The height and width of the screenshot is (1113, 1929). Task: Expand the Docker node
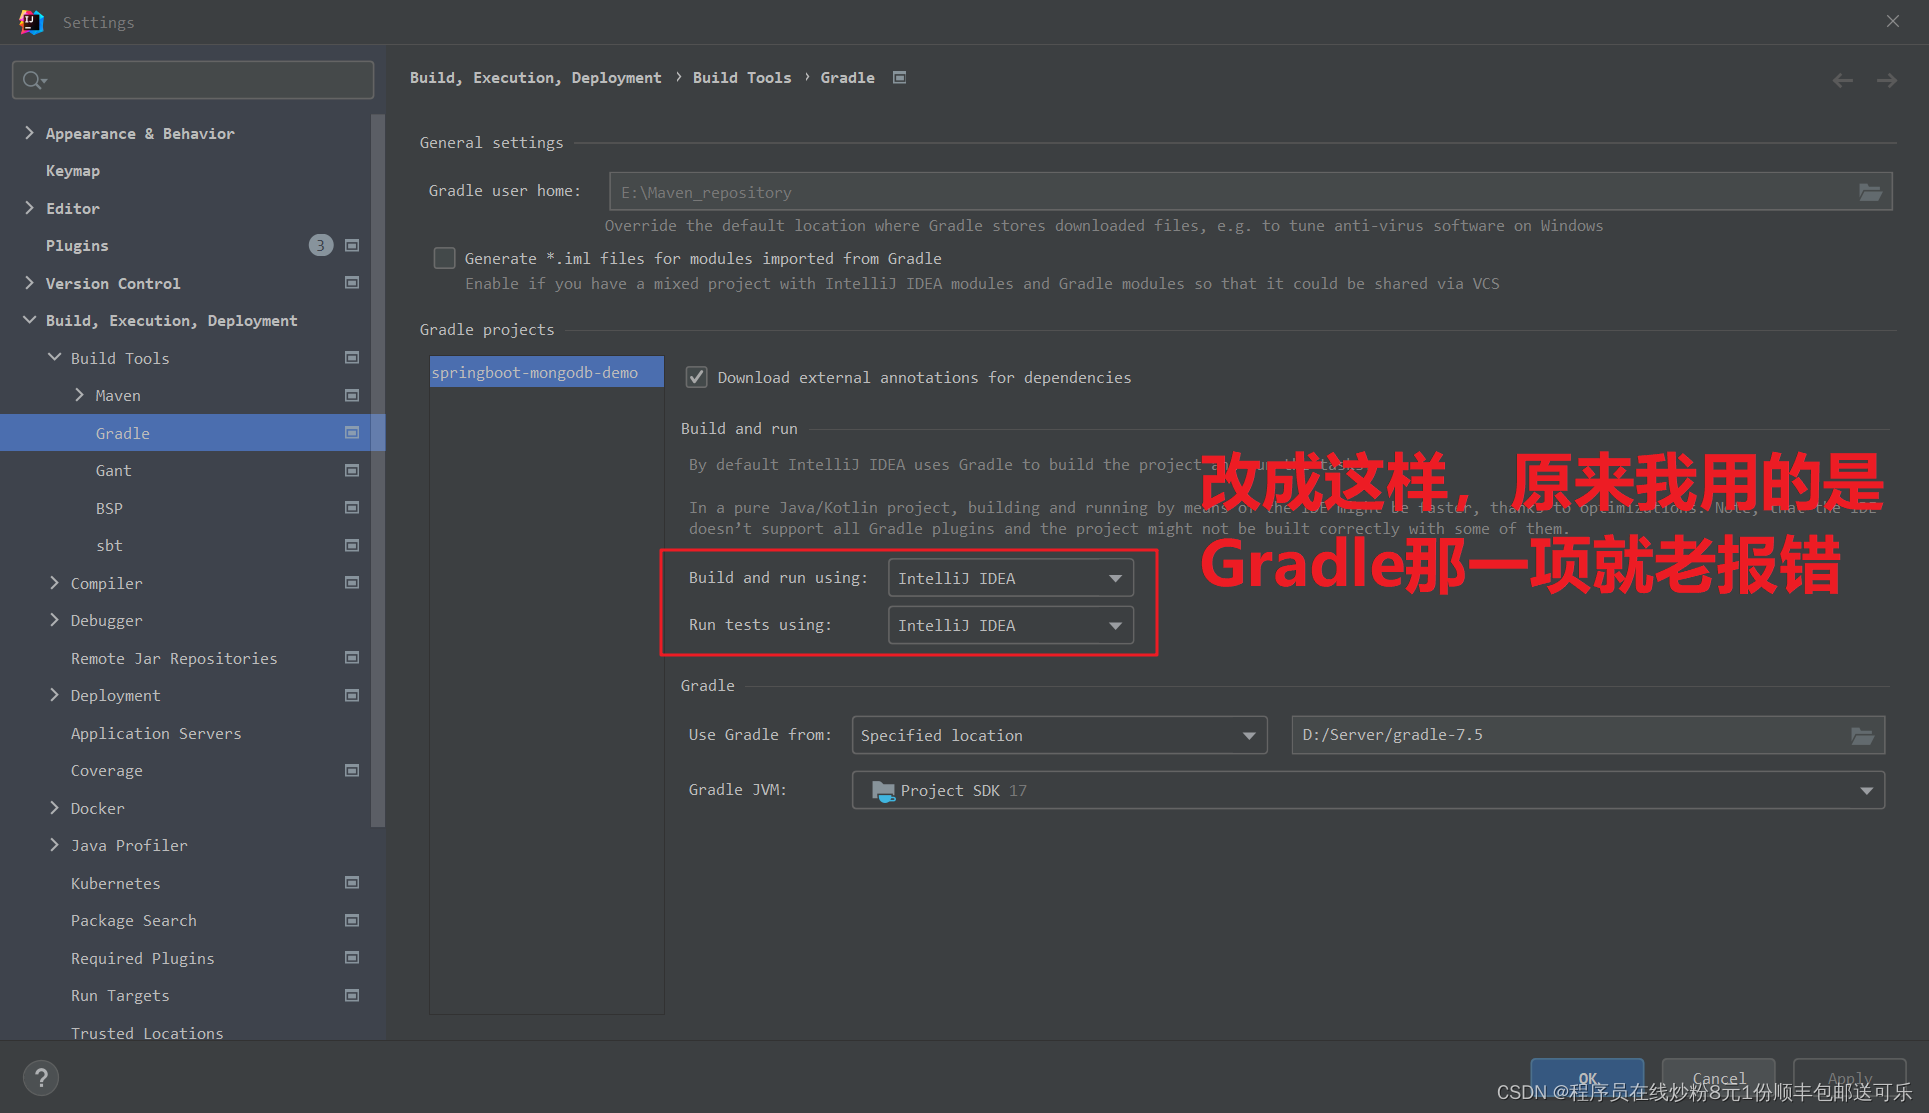click(x=54, y=808)
